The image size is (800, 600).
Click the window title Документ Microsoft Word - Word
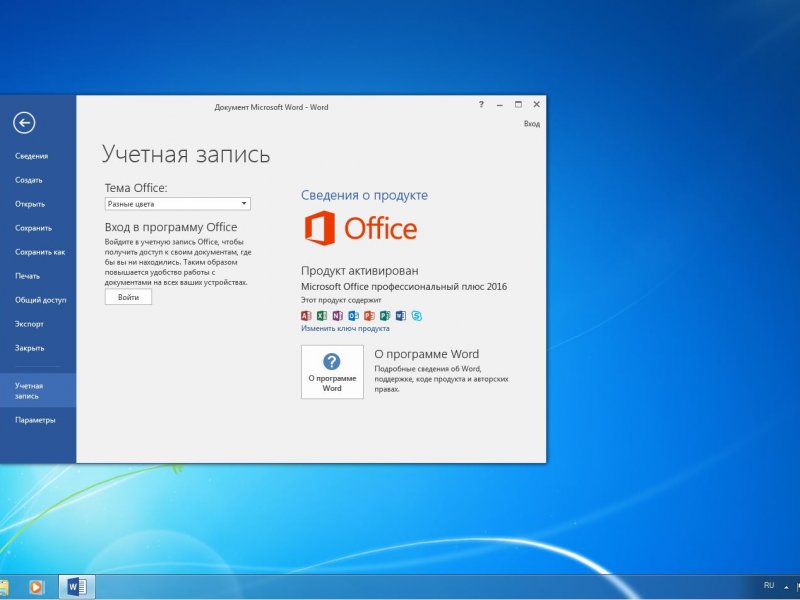271,107
